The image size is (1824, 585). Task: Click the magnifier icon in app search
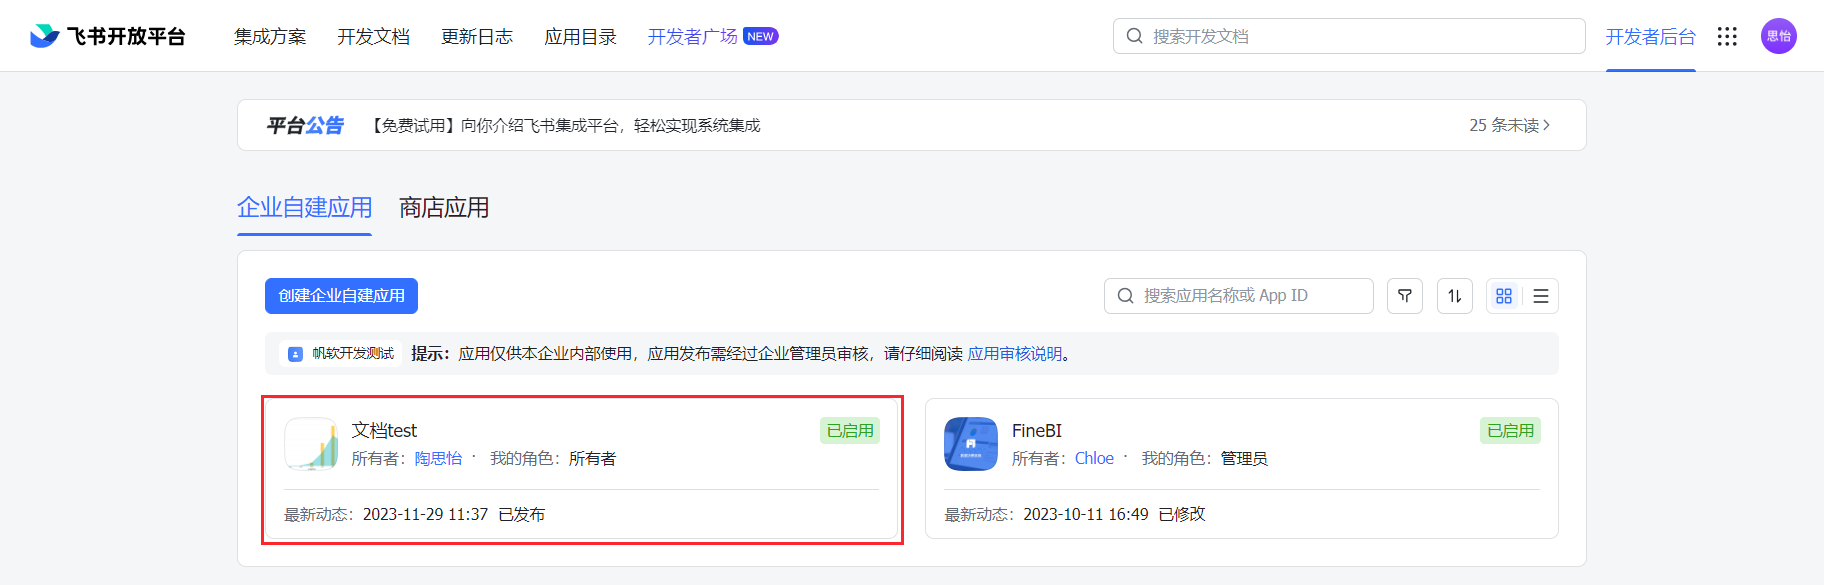pos(1125,296)
